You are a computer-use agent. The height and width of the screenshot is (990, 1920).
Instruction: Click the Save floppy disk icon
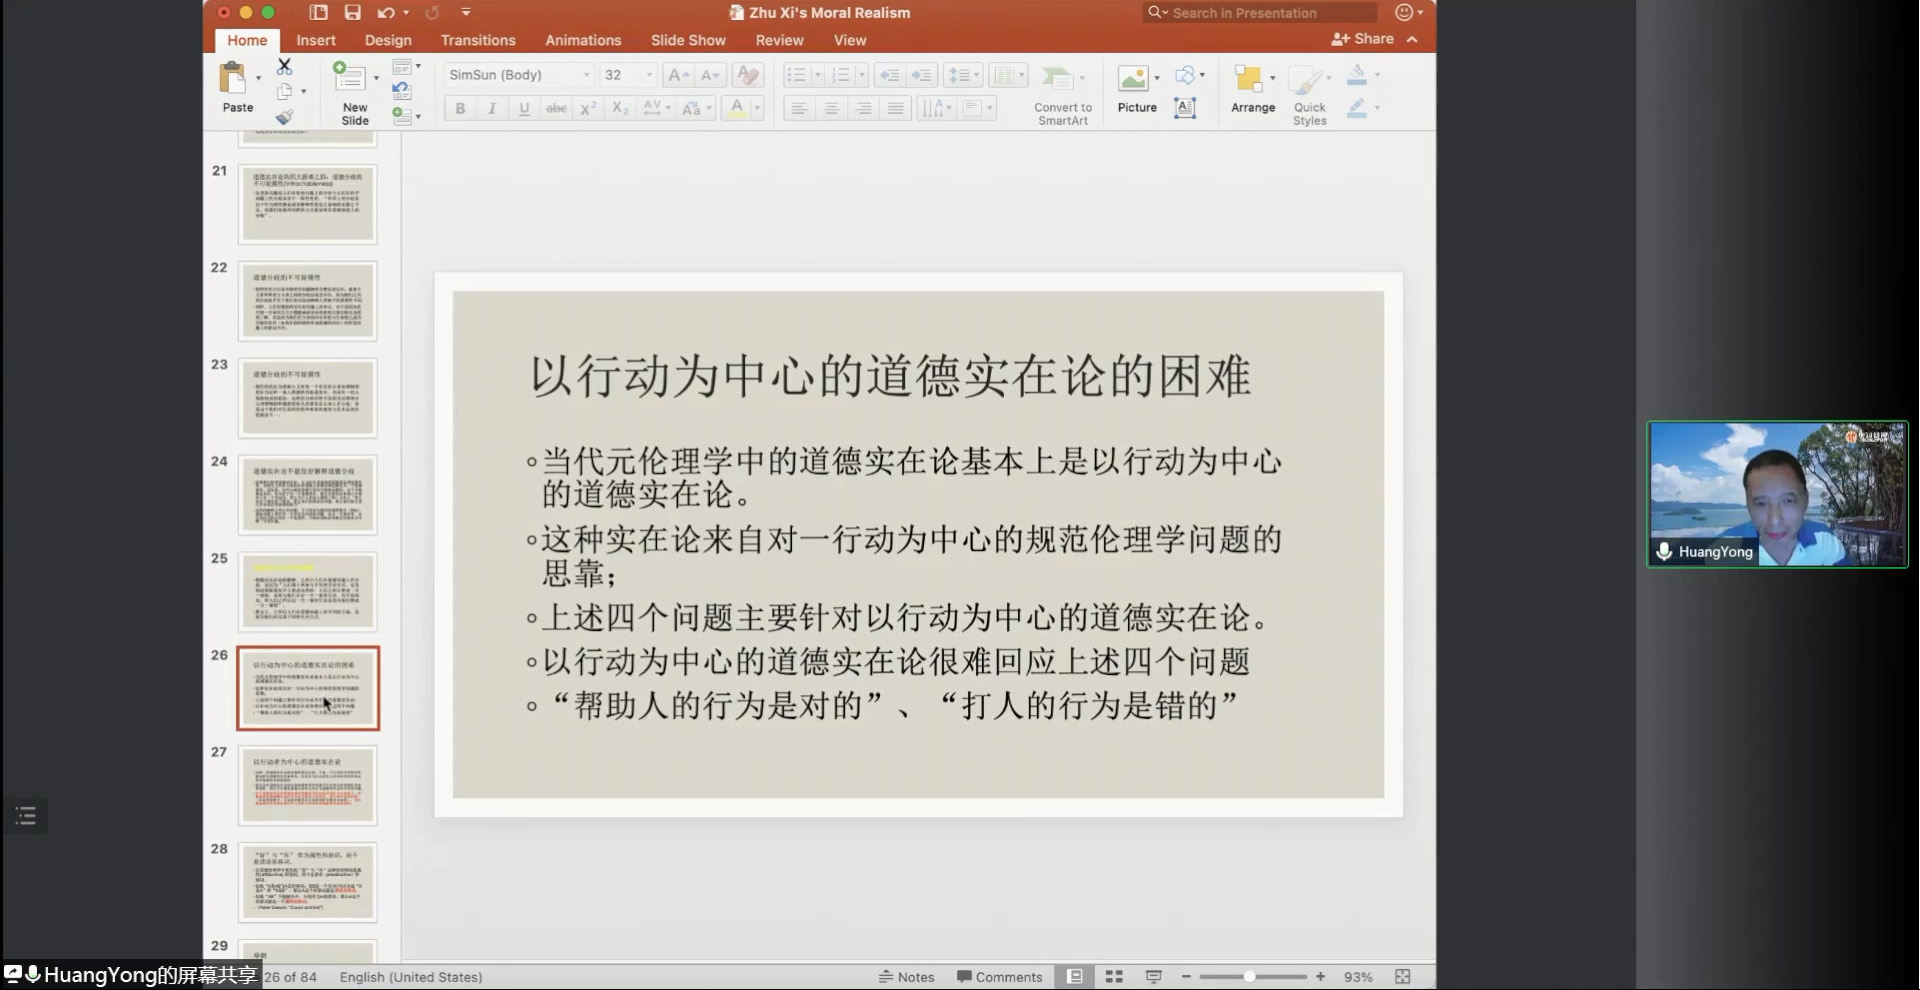352,13
